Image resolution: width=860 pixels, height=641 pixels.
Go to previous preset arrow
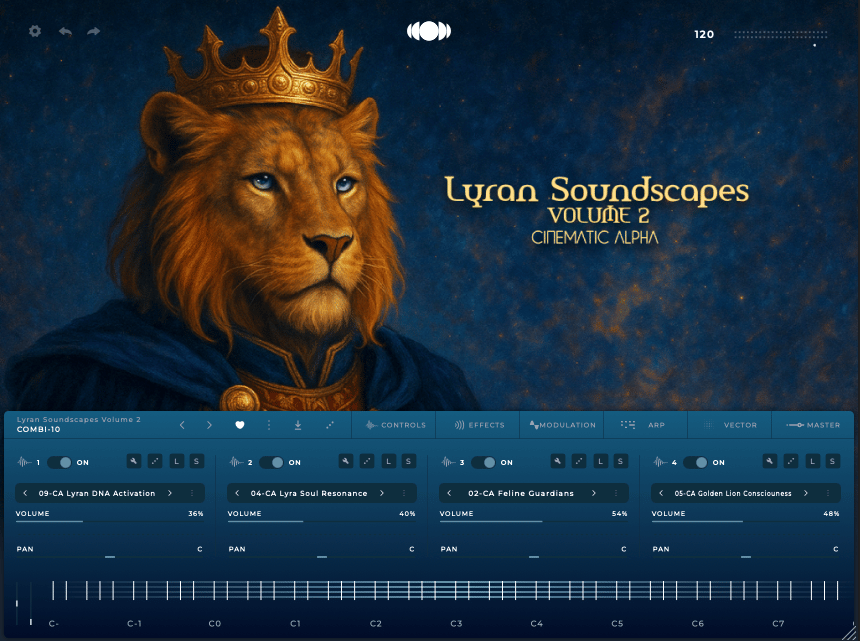[x=183, y=425]
